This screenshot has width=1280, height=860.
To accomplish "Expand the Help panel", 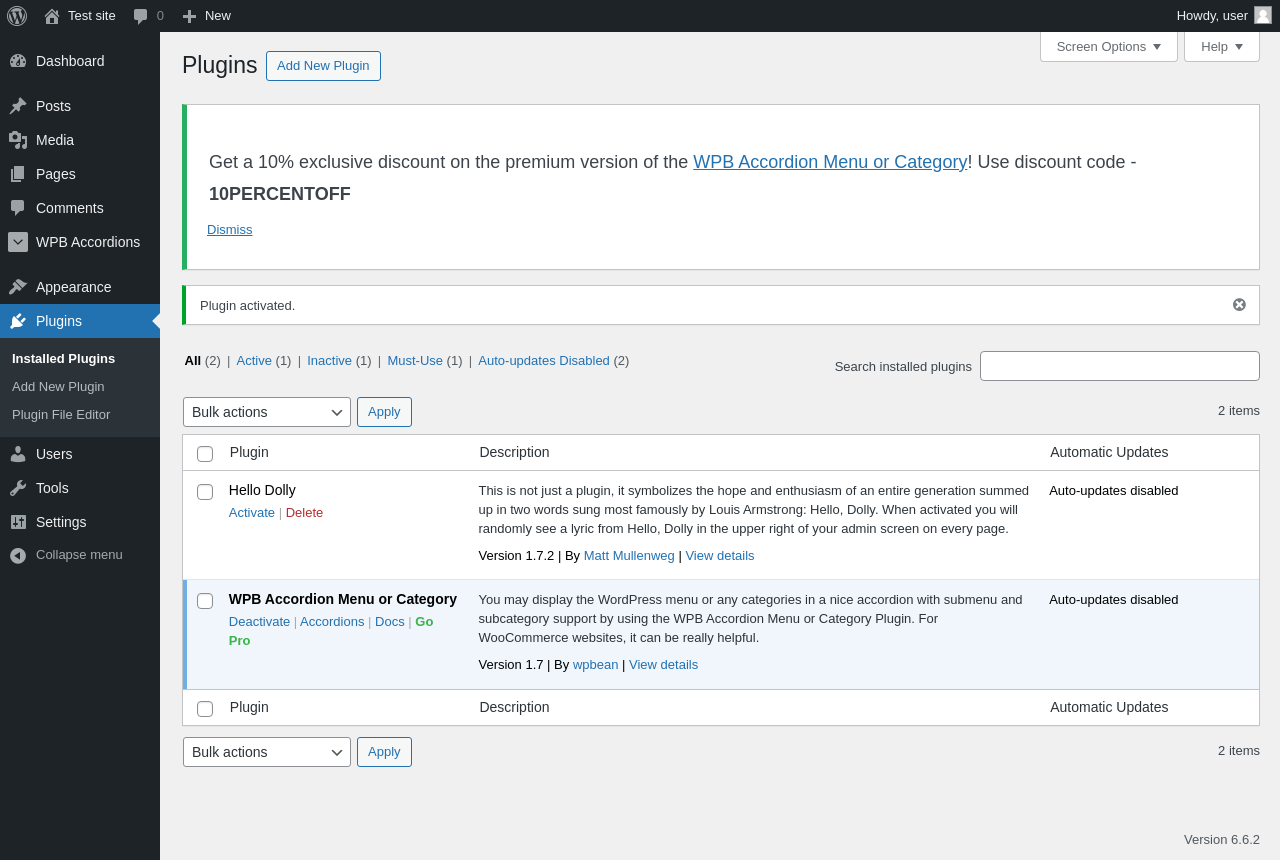I will [x=1222, y=46].
